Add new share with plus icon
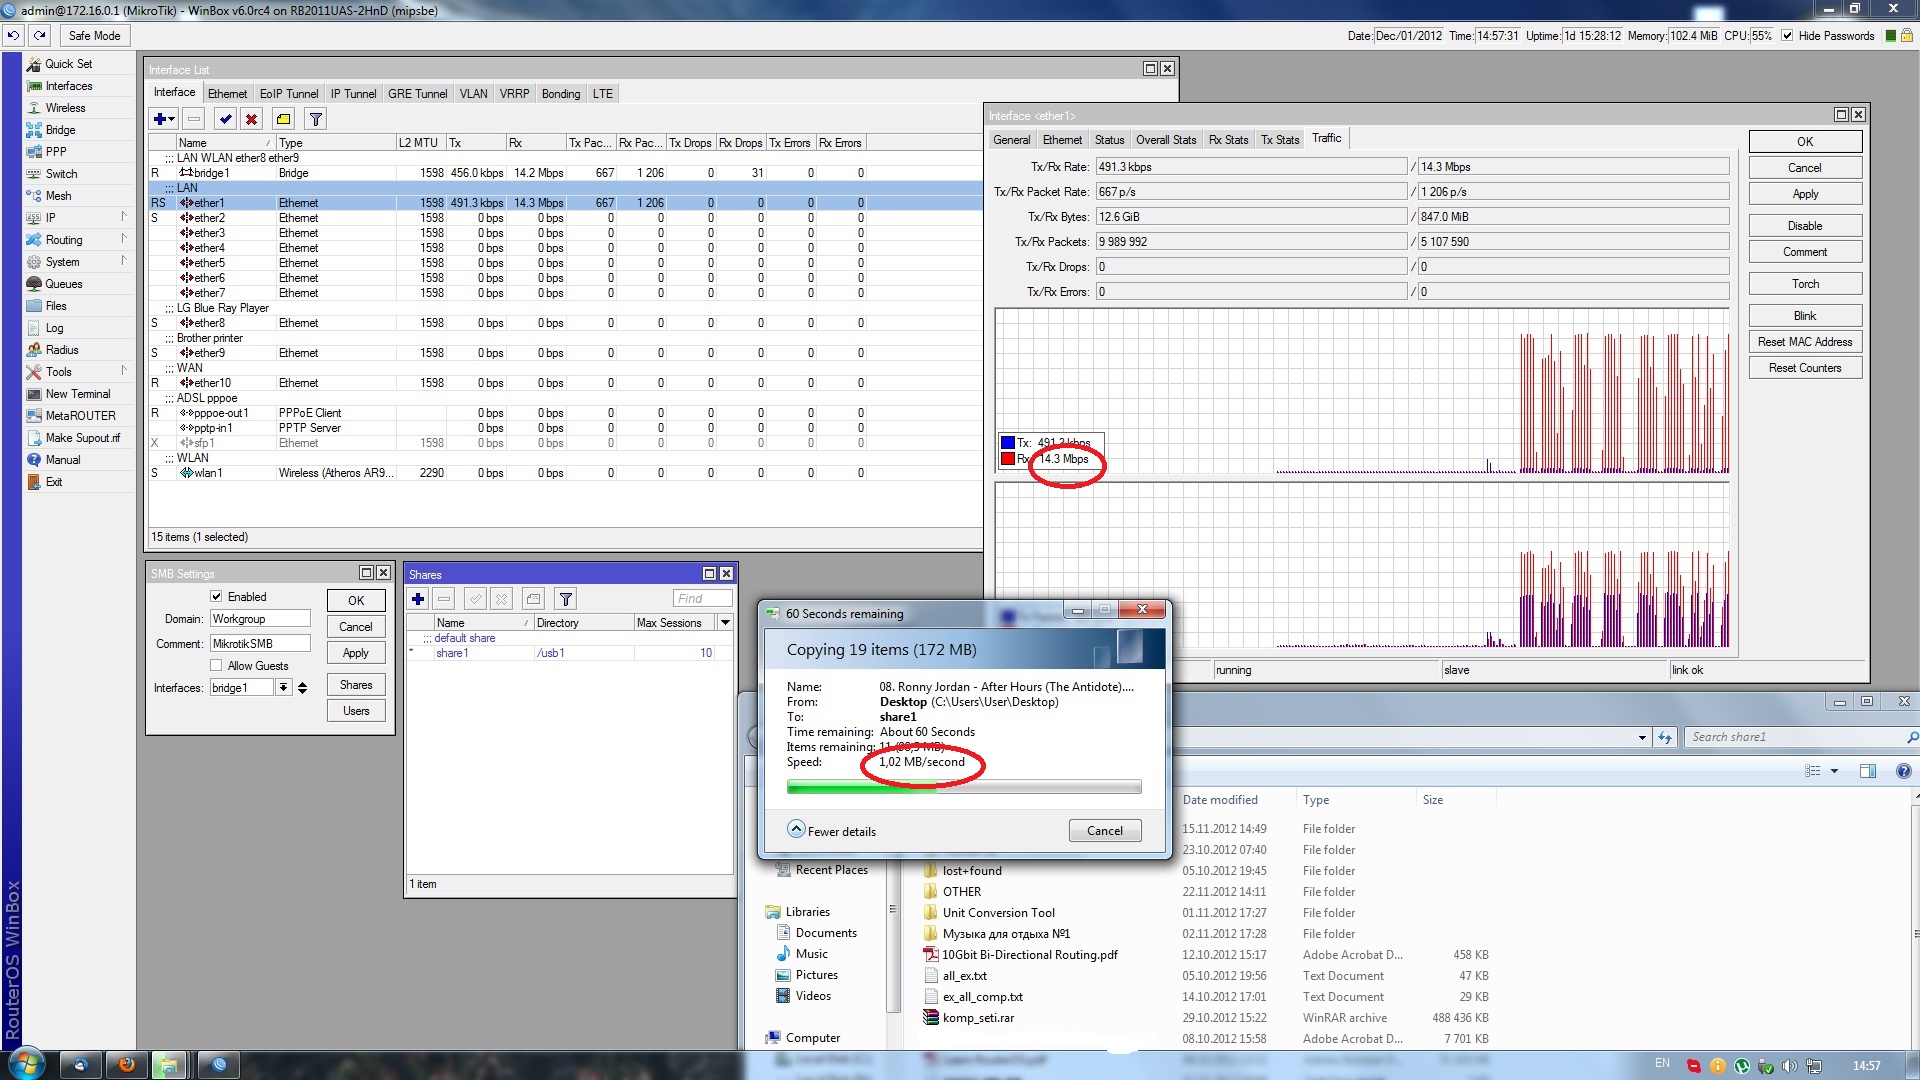This screenshot has height=1080, width=1920. pos(418,599)
